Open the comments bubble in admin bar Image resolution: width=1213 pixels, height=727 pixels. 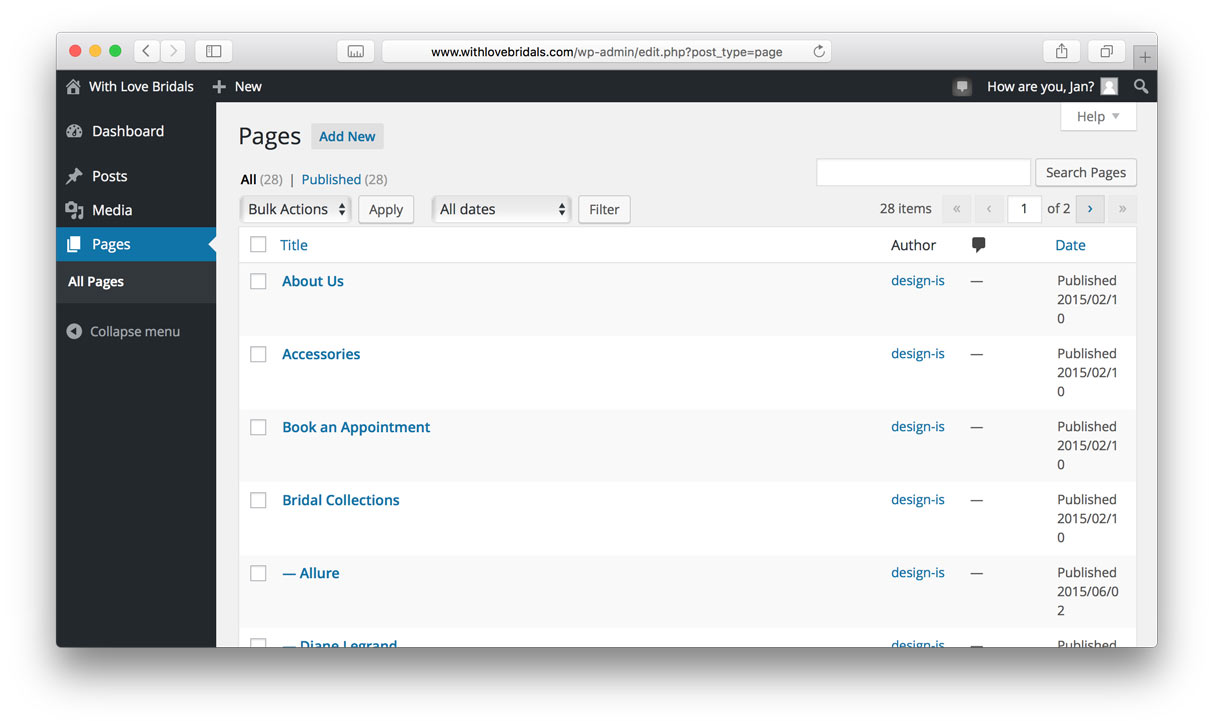tap(962, 87)
